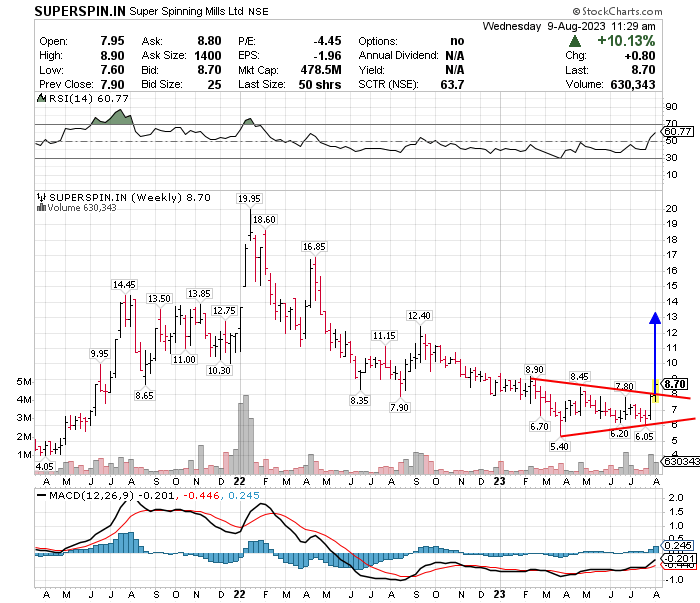
Task: Click the blue 0.245 histogram value in MACD legend
Action: tap(244, 495)
